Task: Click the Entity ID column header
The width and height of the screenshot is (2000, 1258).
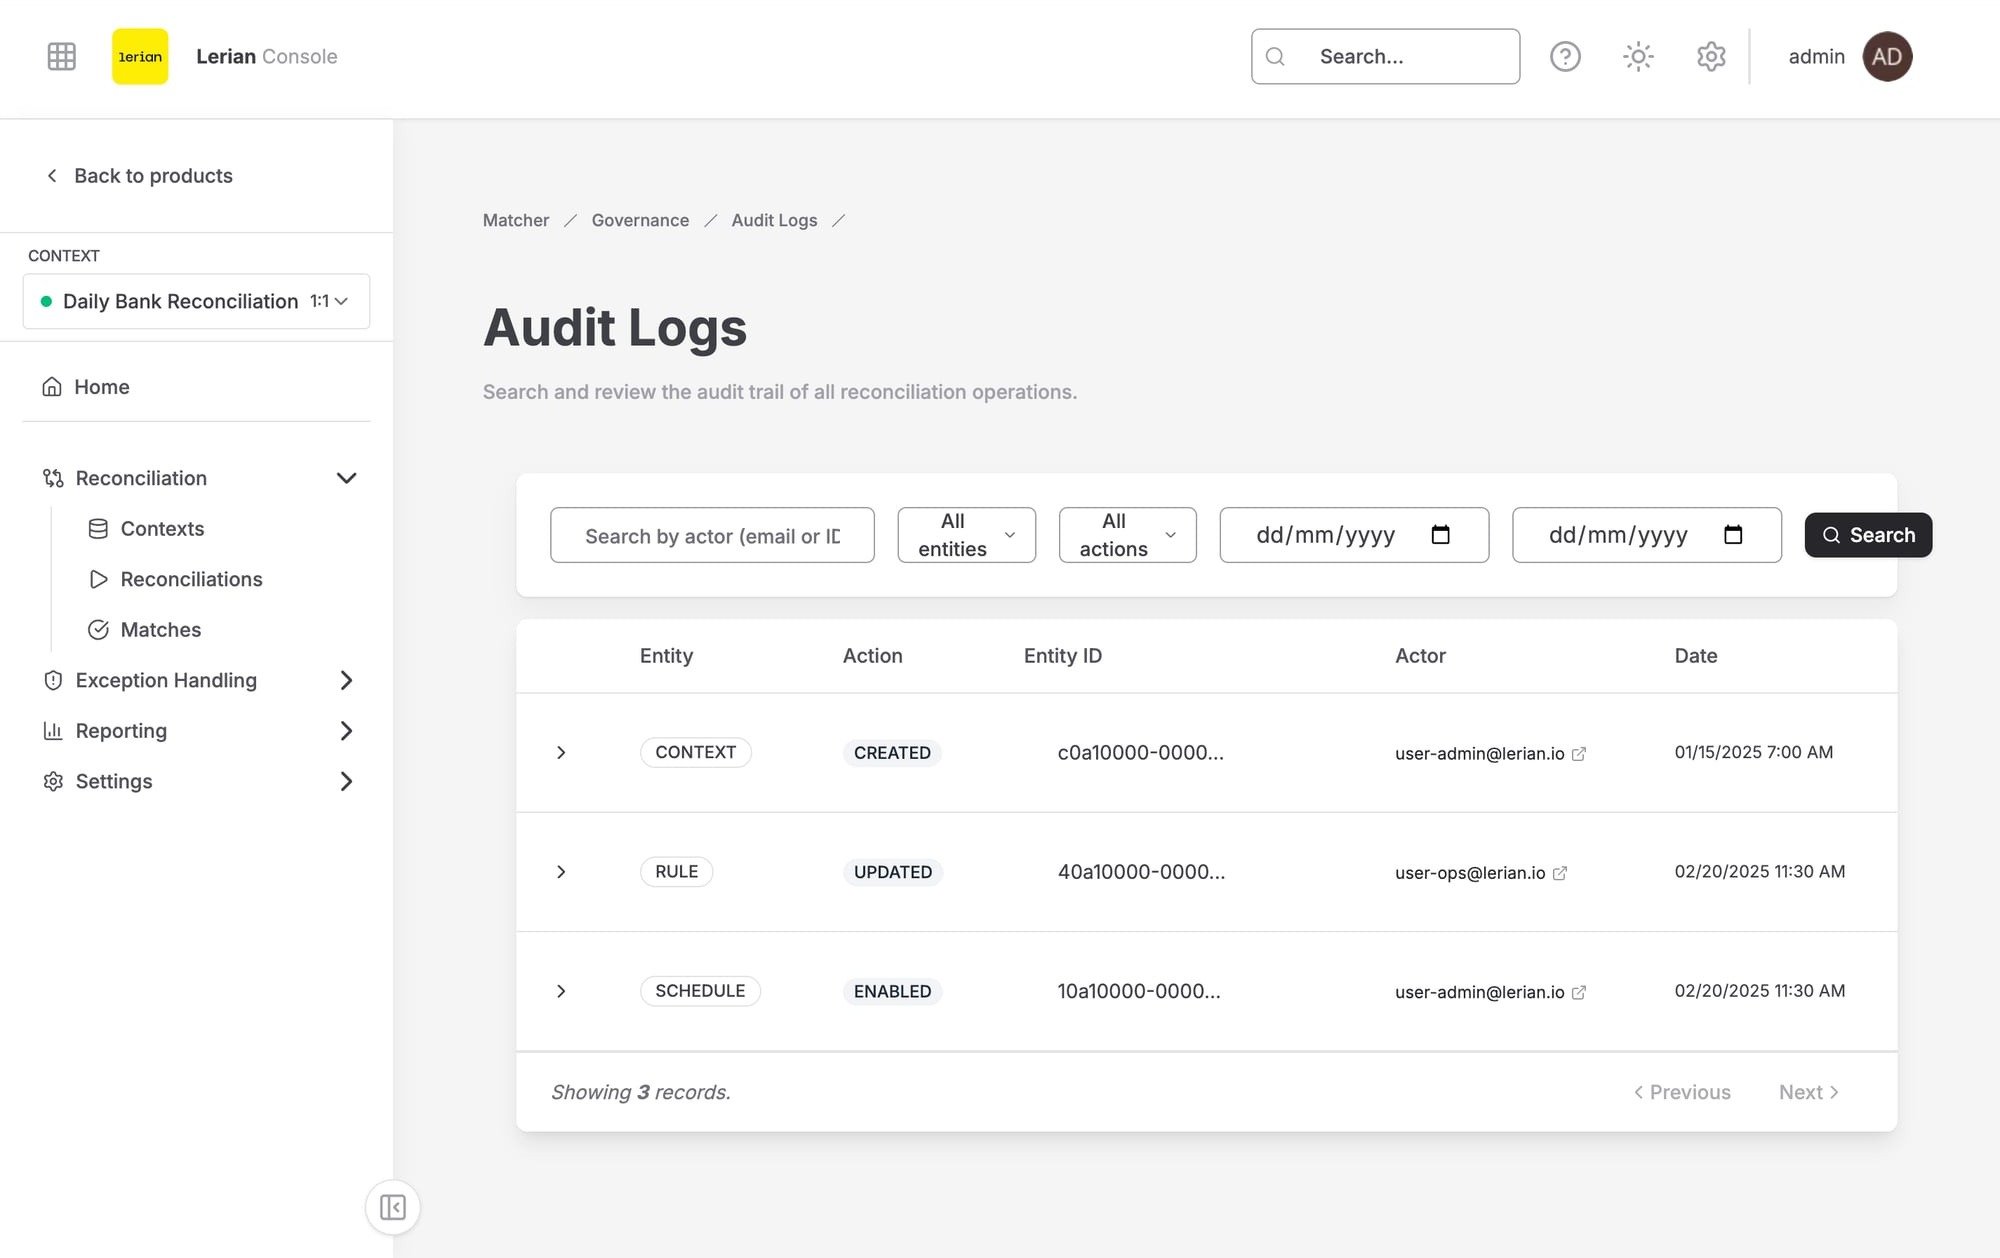Action: (x=1063, y=656)
